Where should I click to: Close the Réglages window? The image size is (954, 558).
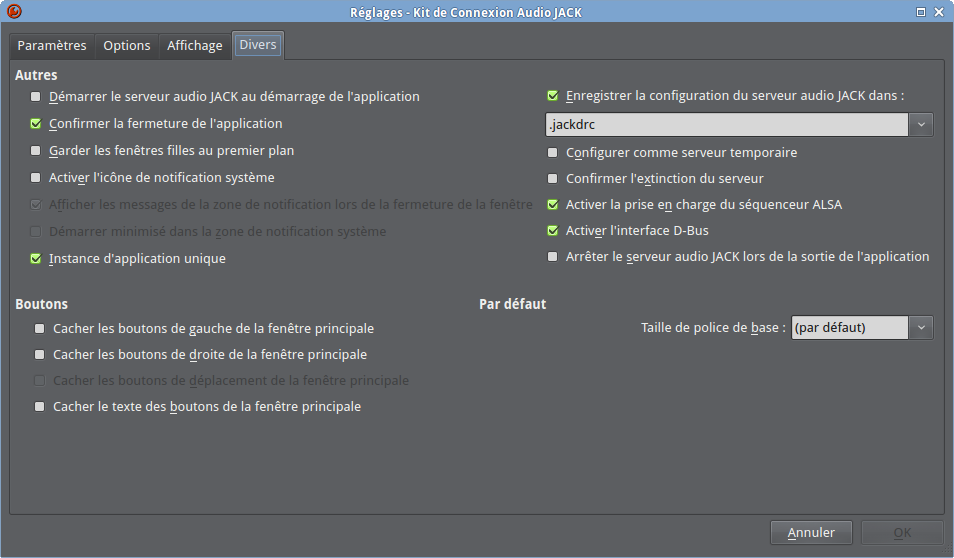(x=939, y=12)
